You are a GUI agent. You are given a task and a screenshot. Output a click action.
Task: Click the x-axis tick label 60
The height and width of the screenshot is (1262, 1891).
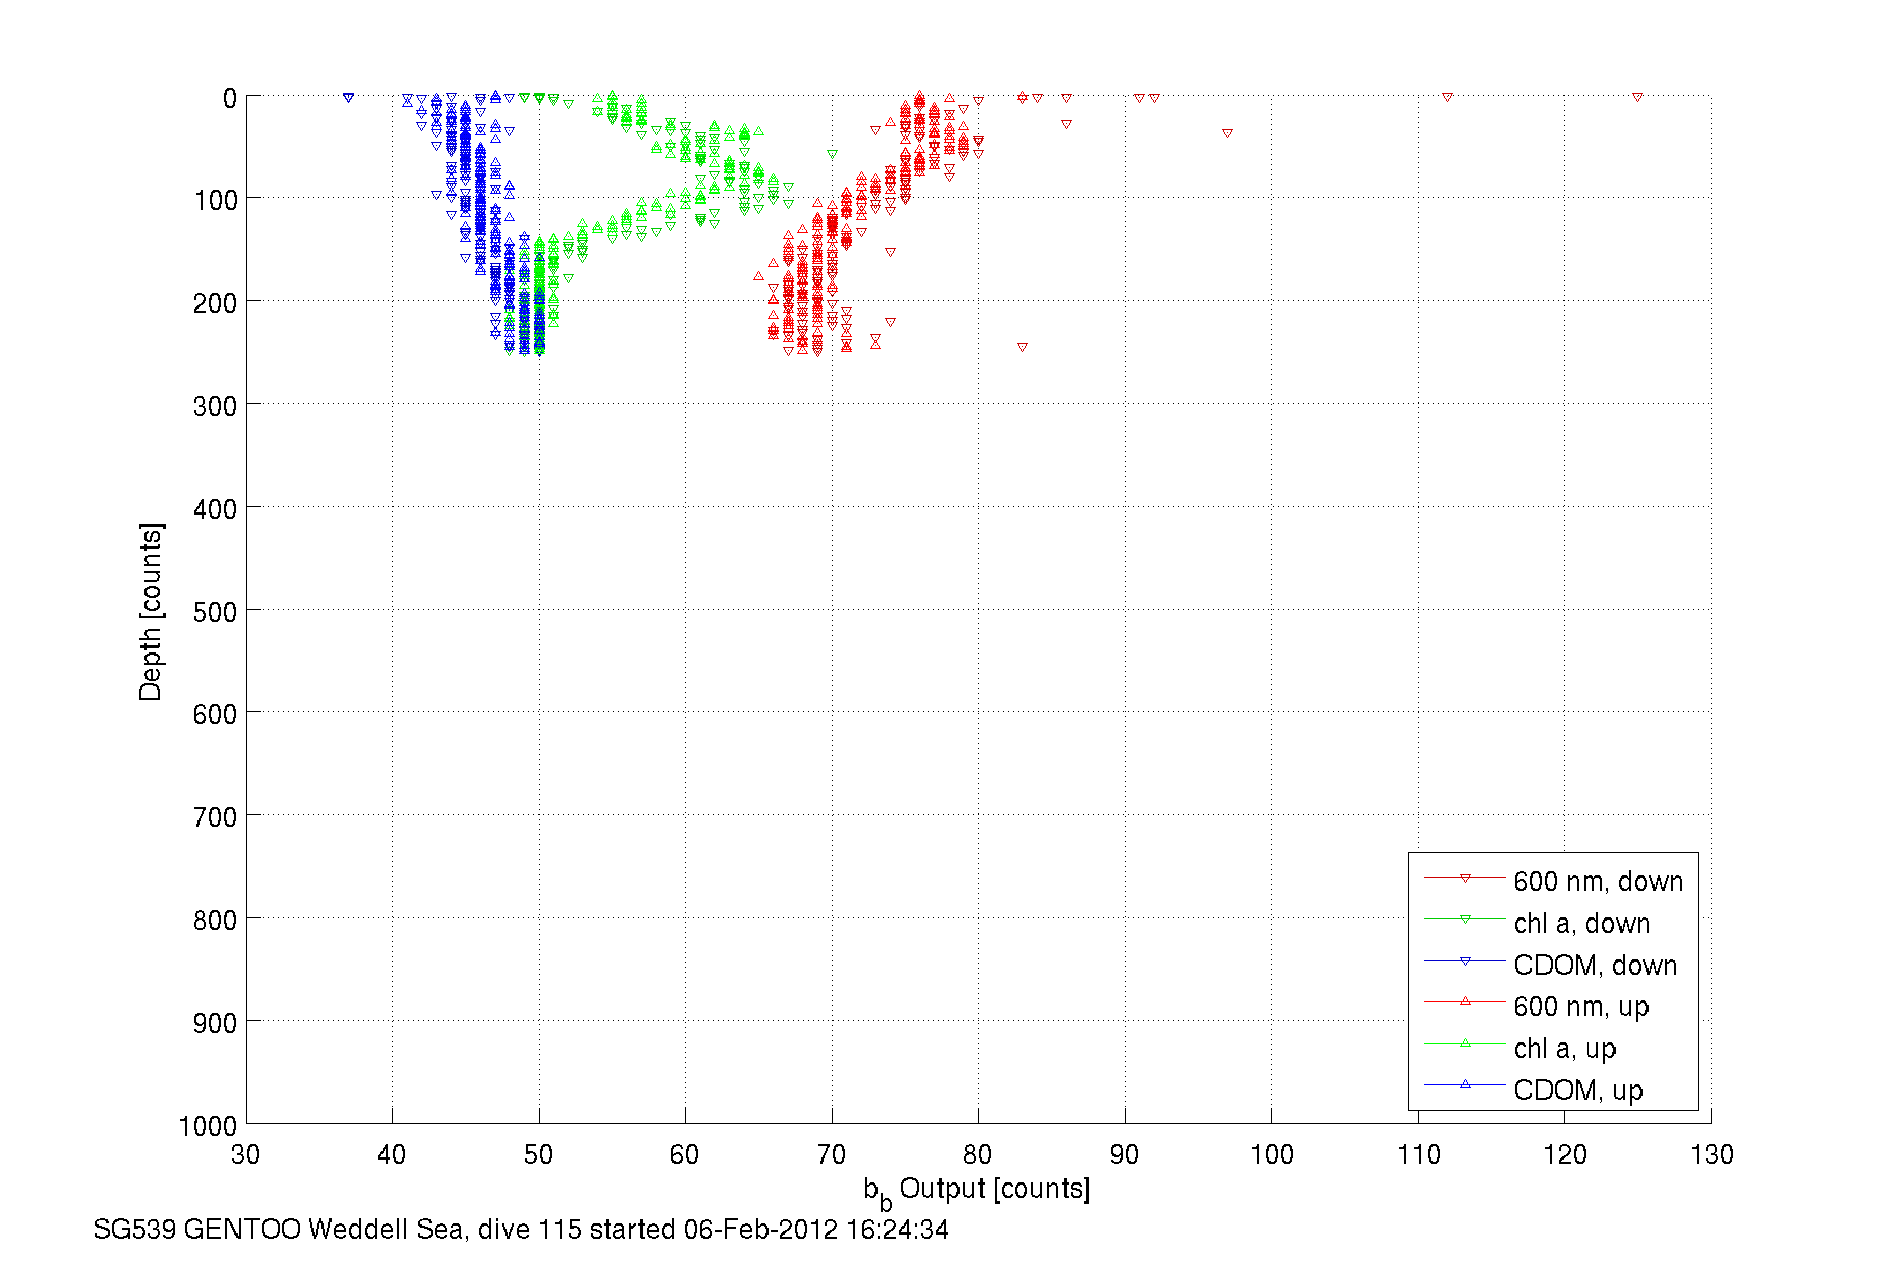[685, 1155]
